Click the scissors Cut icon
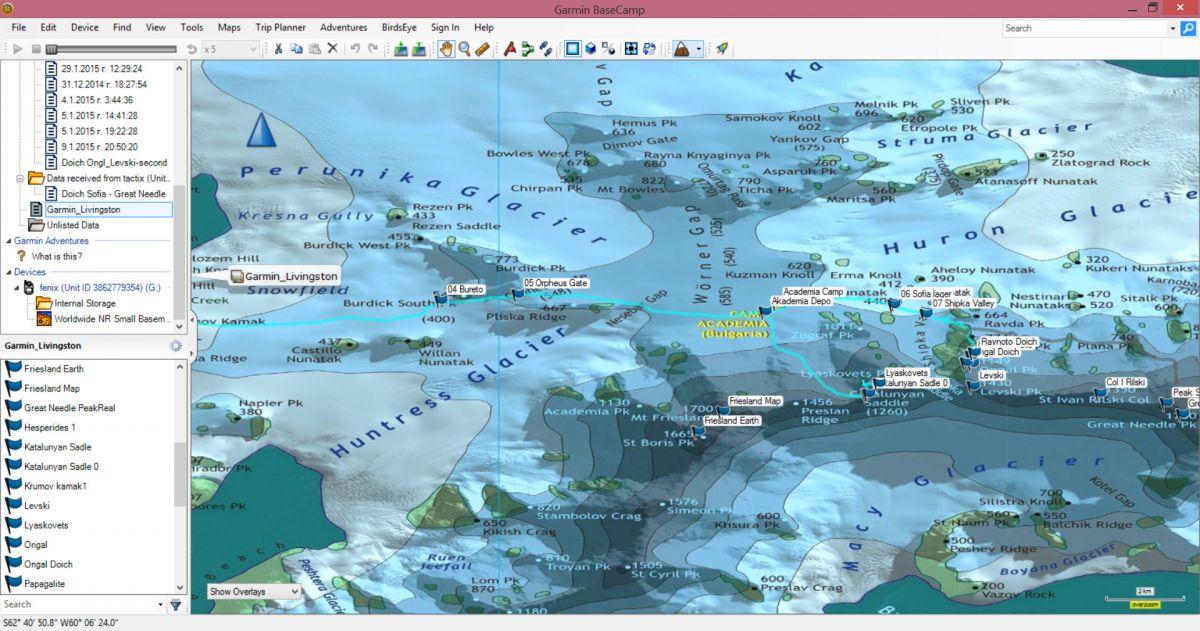This screenshot has width=1200, height=631. click(x=279, y=48)
